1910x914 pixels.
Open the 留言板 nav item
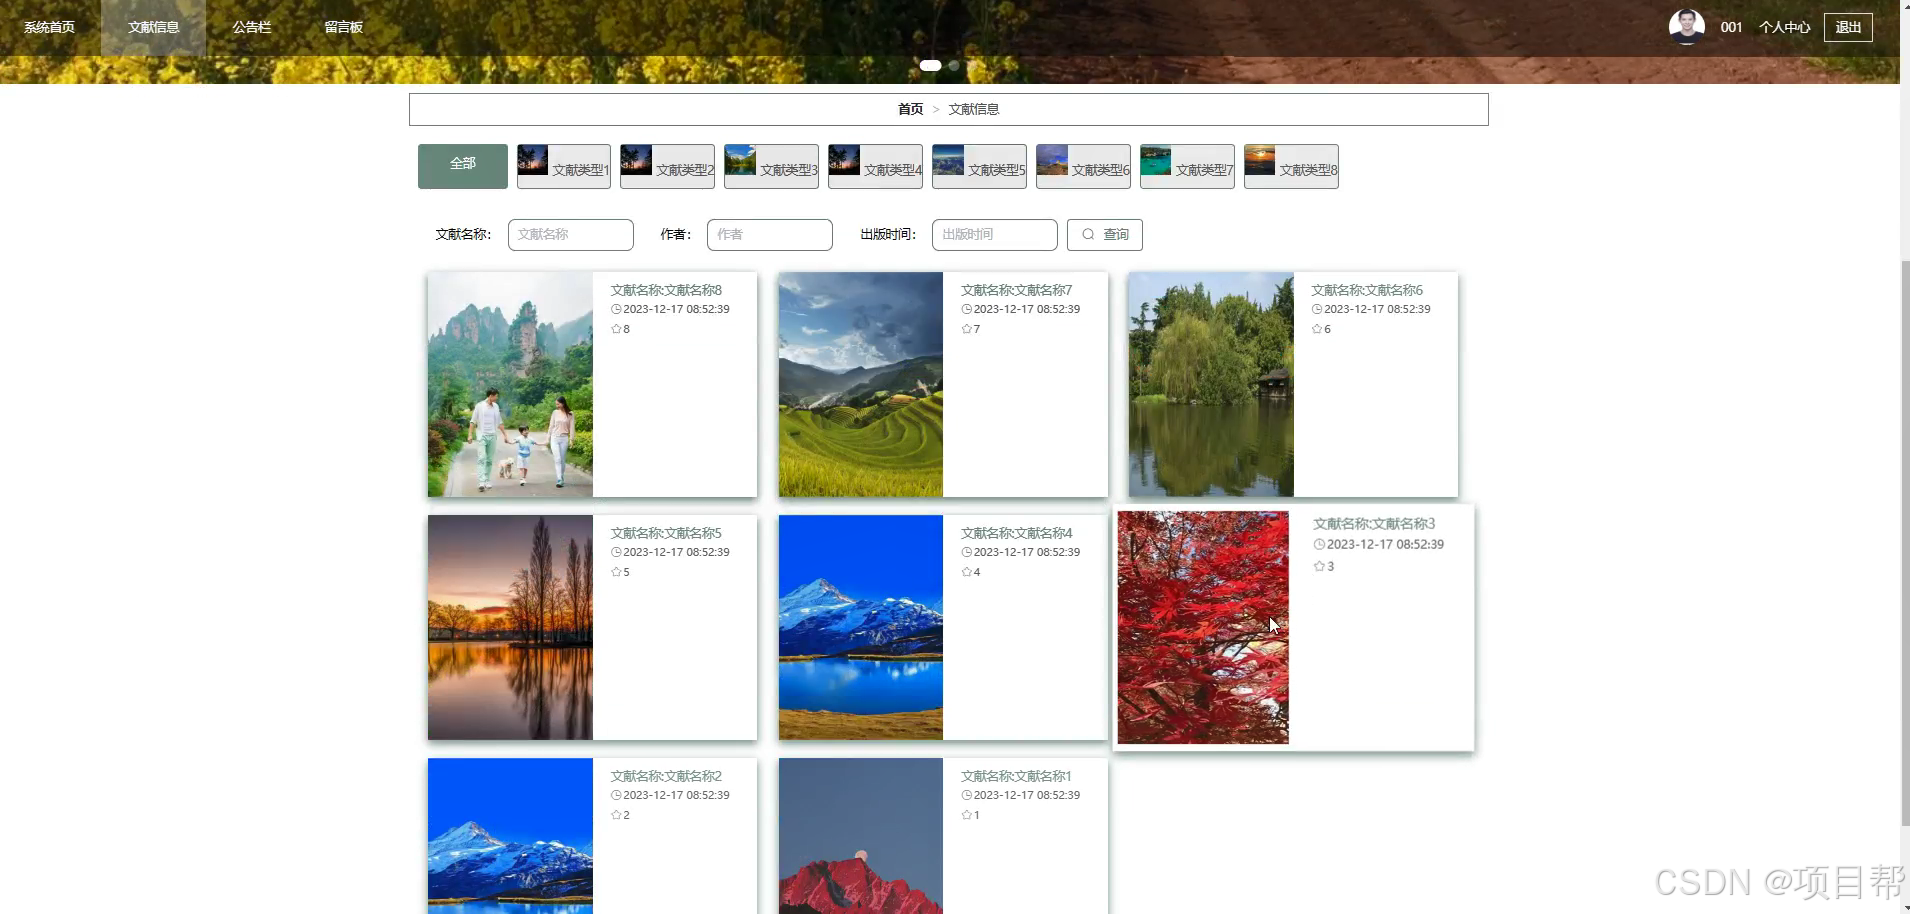(343, 27)
